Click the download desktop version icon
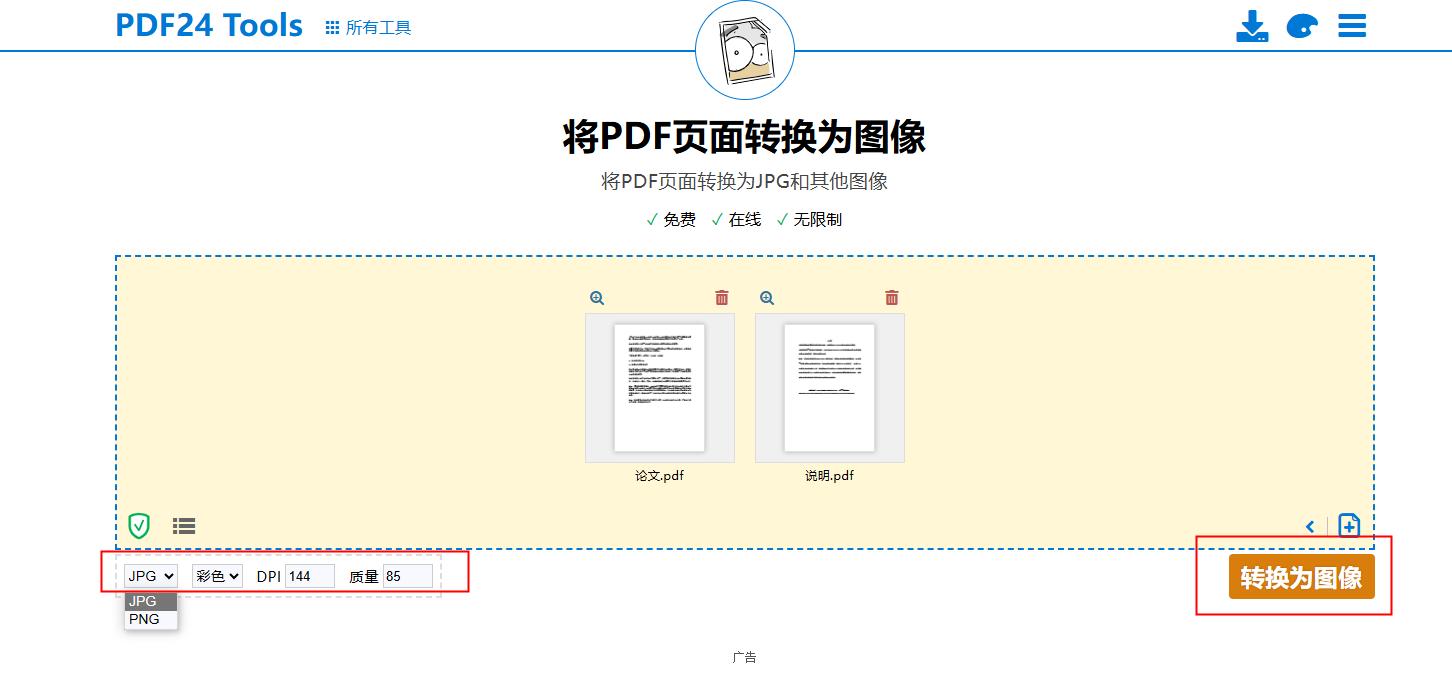The image size is (1452, 688). (1253, 25)
